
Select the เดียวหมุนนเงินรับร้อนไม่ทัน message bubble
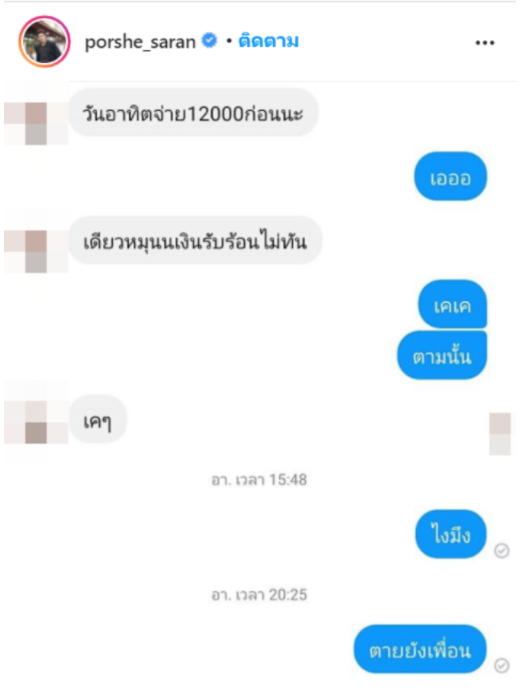[195, 240]
